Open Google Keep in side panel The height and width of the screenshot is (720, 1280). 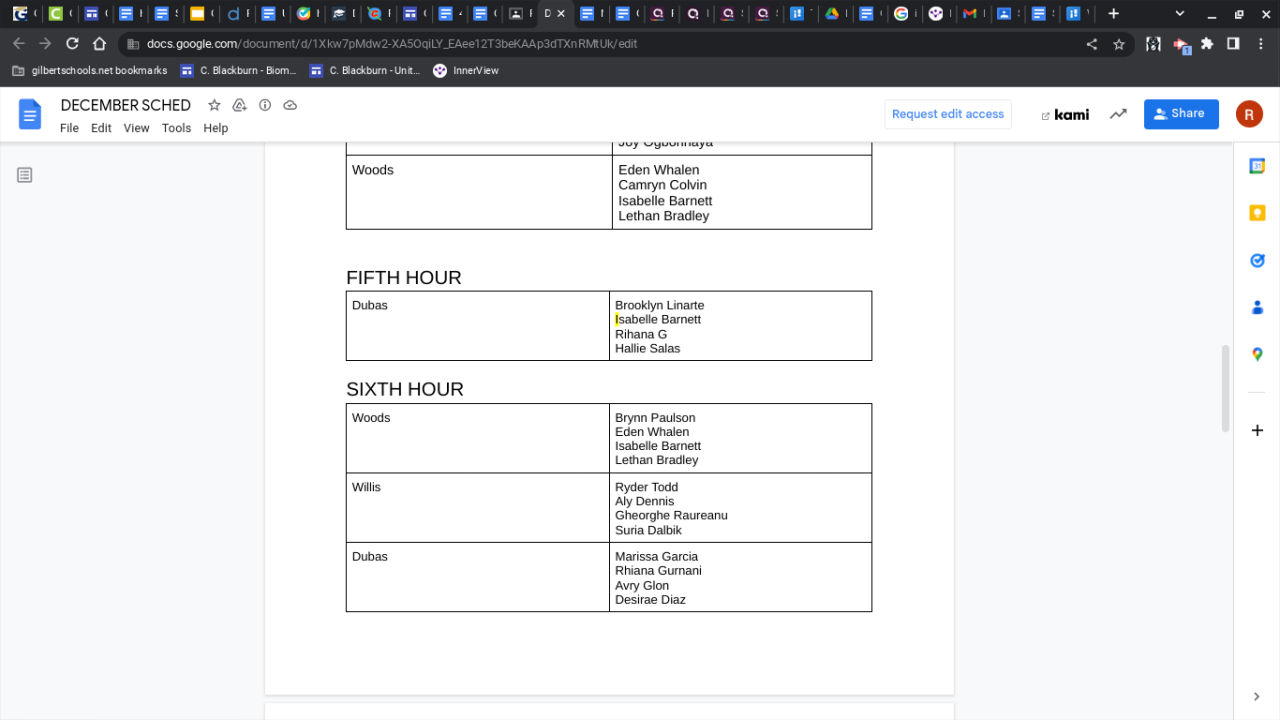pos(1257,213)
